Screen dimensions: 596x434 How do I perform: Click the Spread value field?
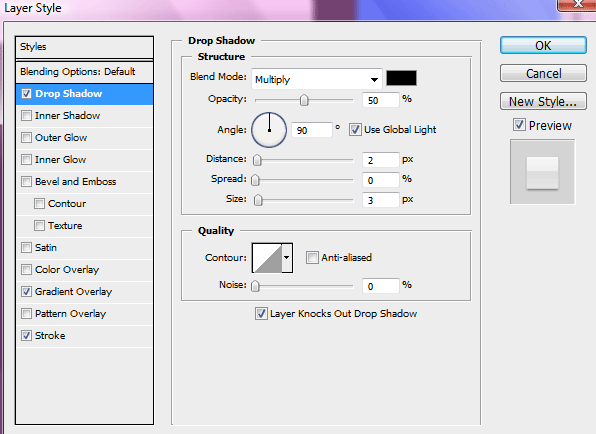[x=380, y=180]
